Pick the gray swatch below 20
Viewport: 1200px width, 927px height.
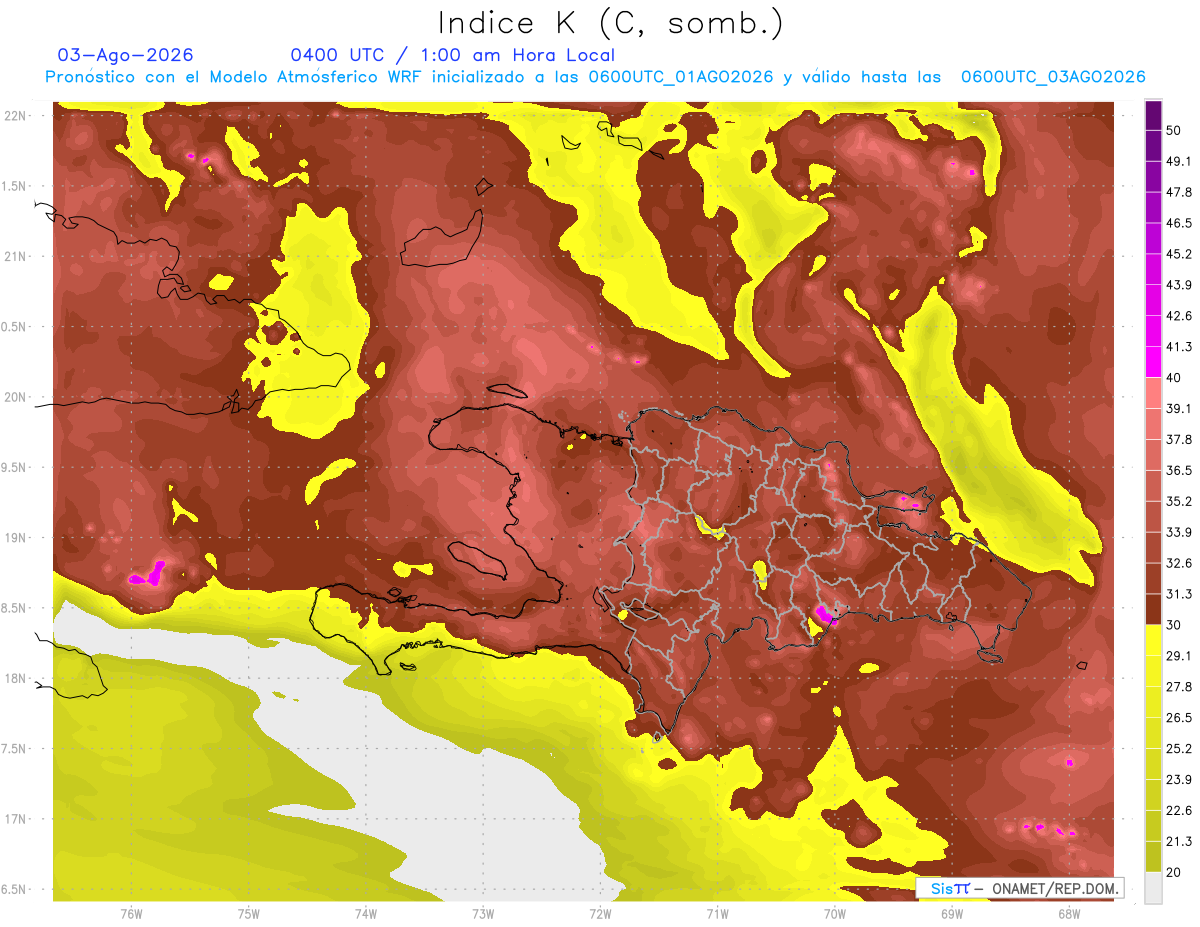click(x=1153, y=888)
